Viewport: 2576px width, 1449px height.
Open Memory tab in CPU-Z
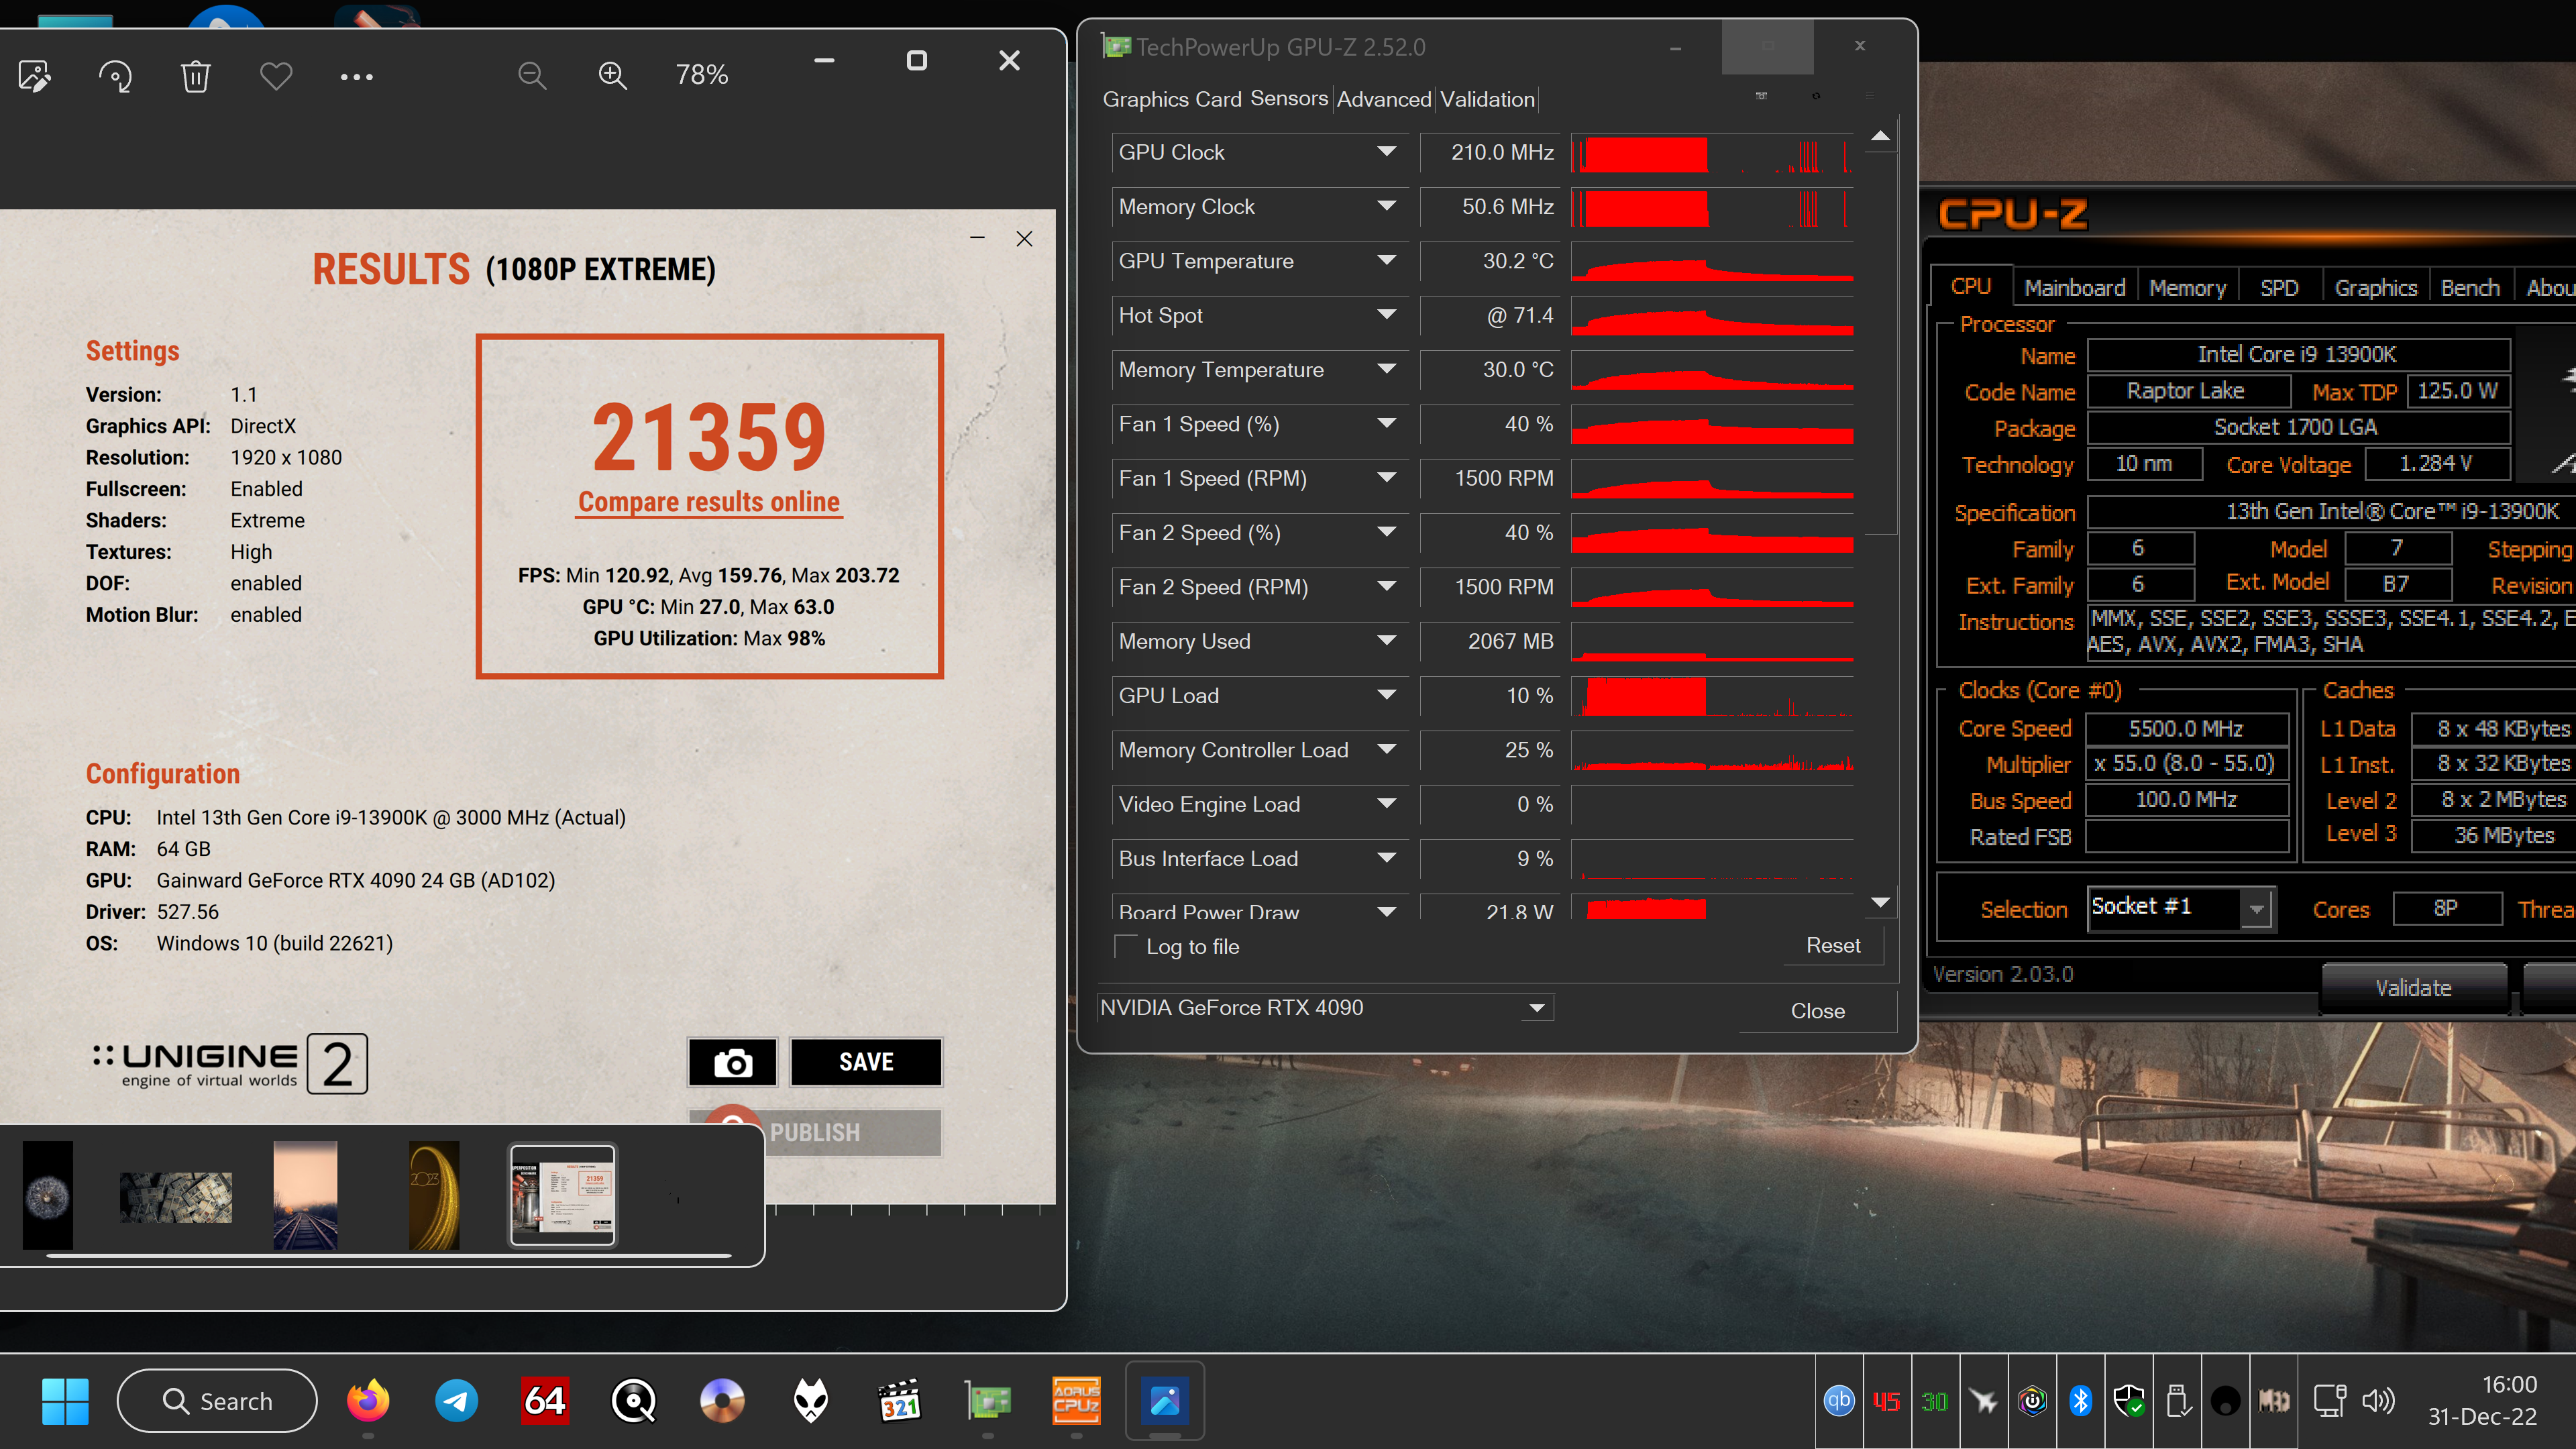(2187, 288)
